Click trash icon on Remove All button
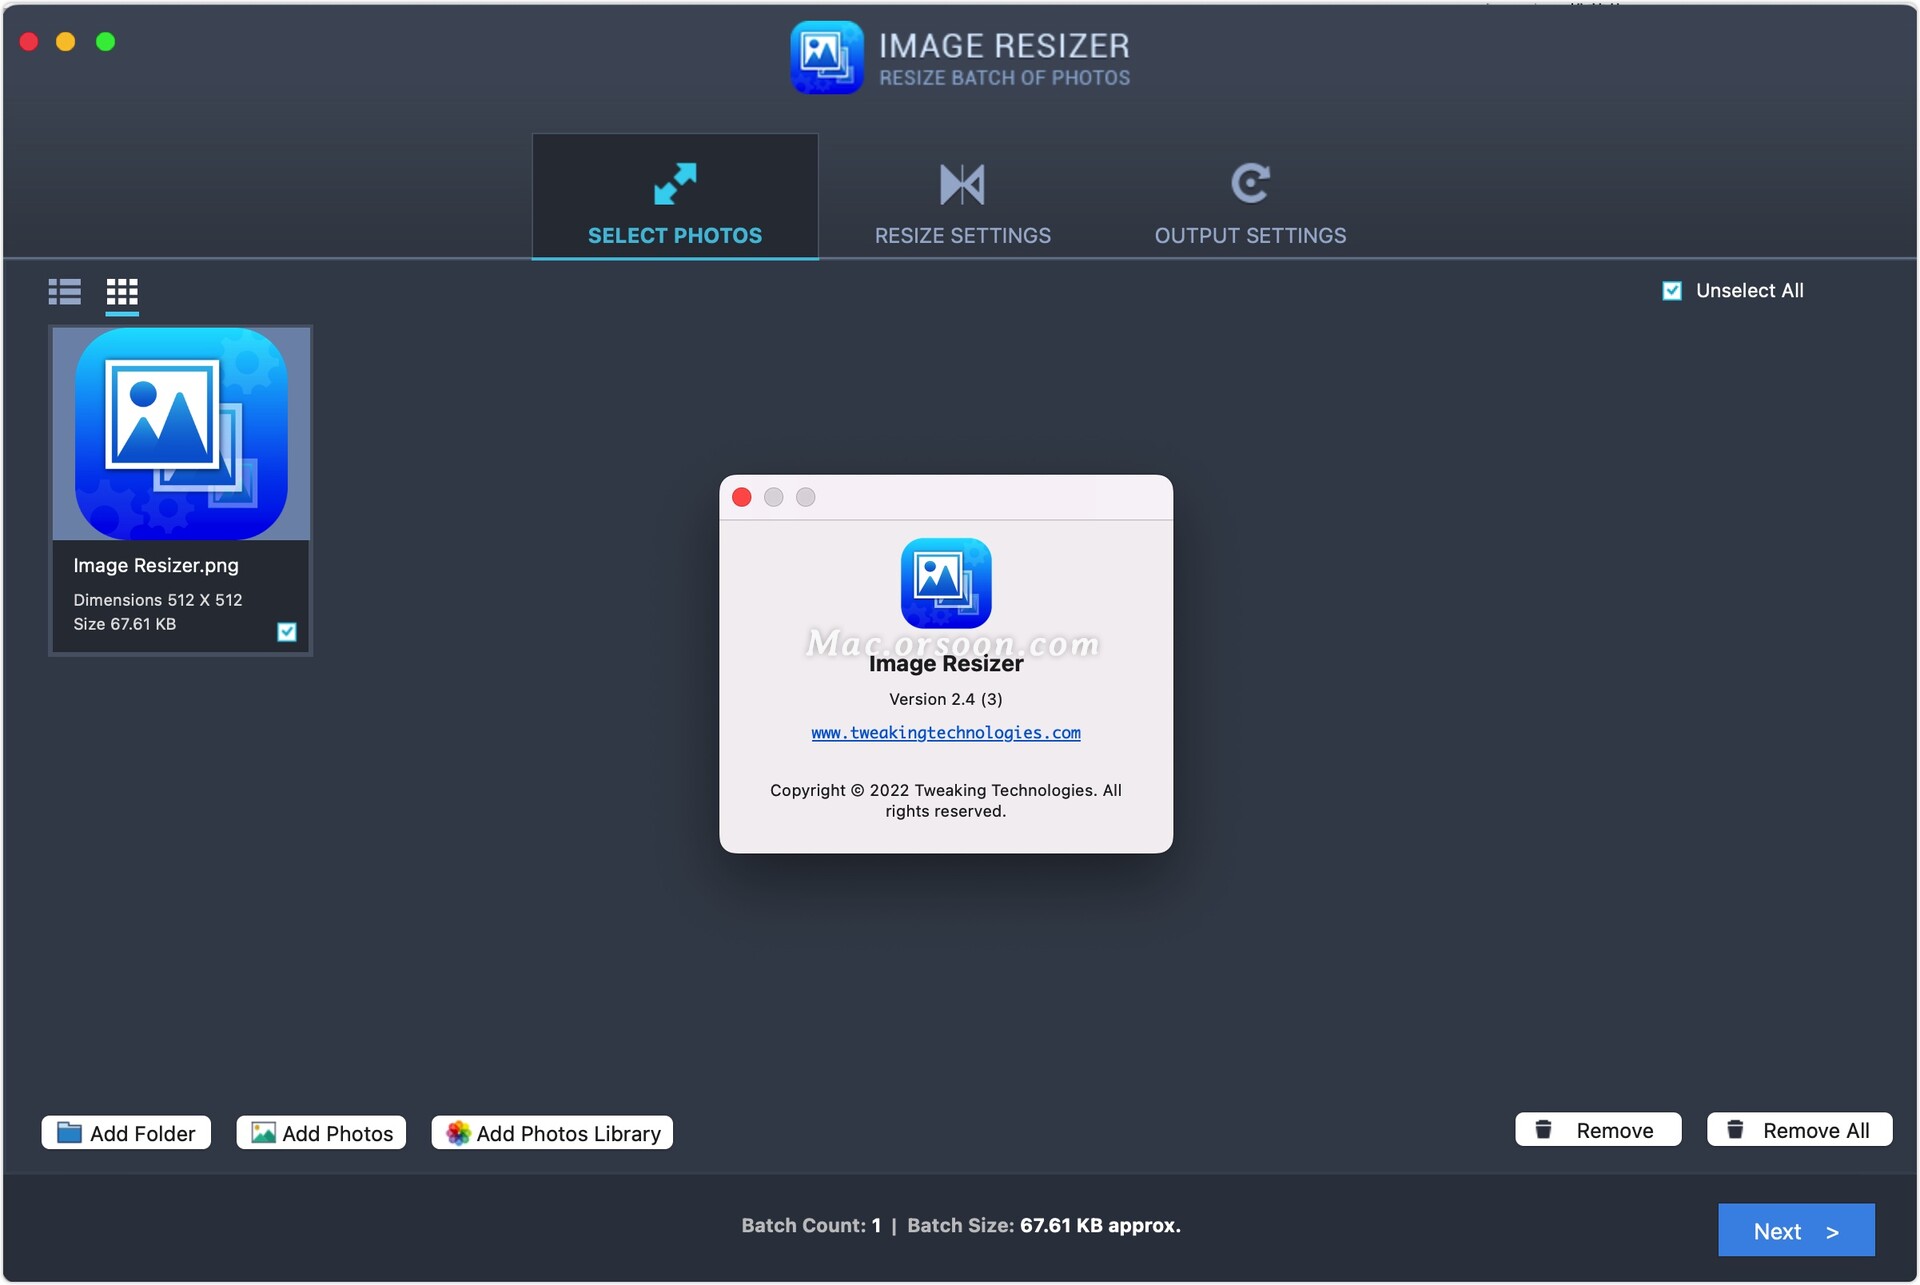 [x=1735, y=1130]
